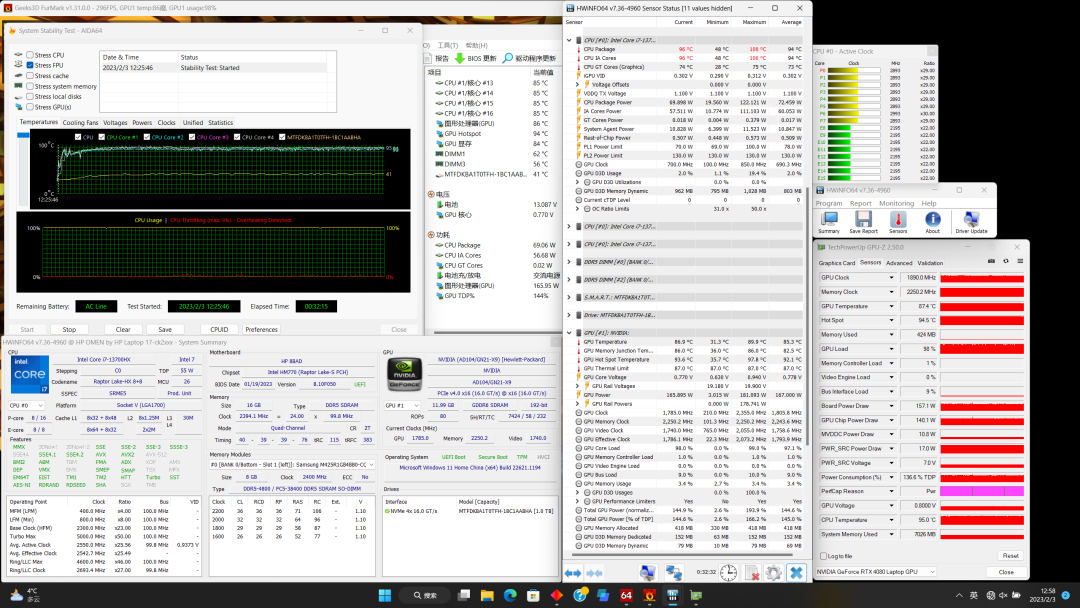Open the Windows Start menu

(384, 596)
